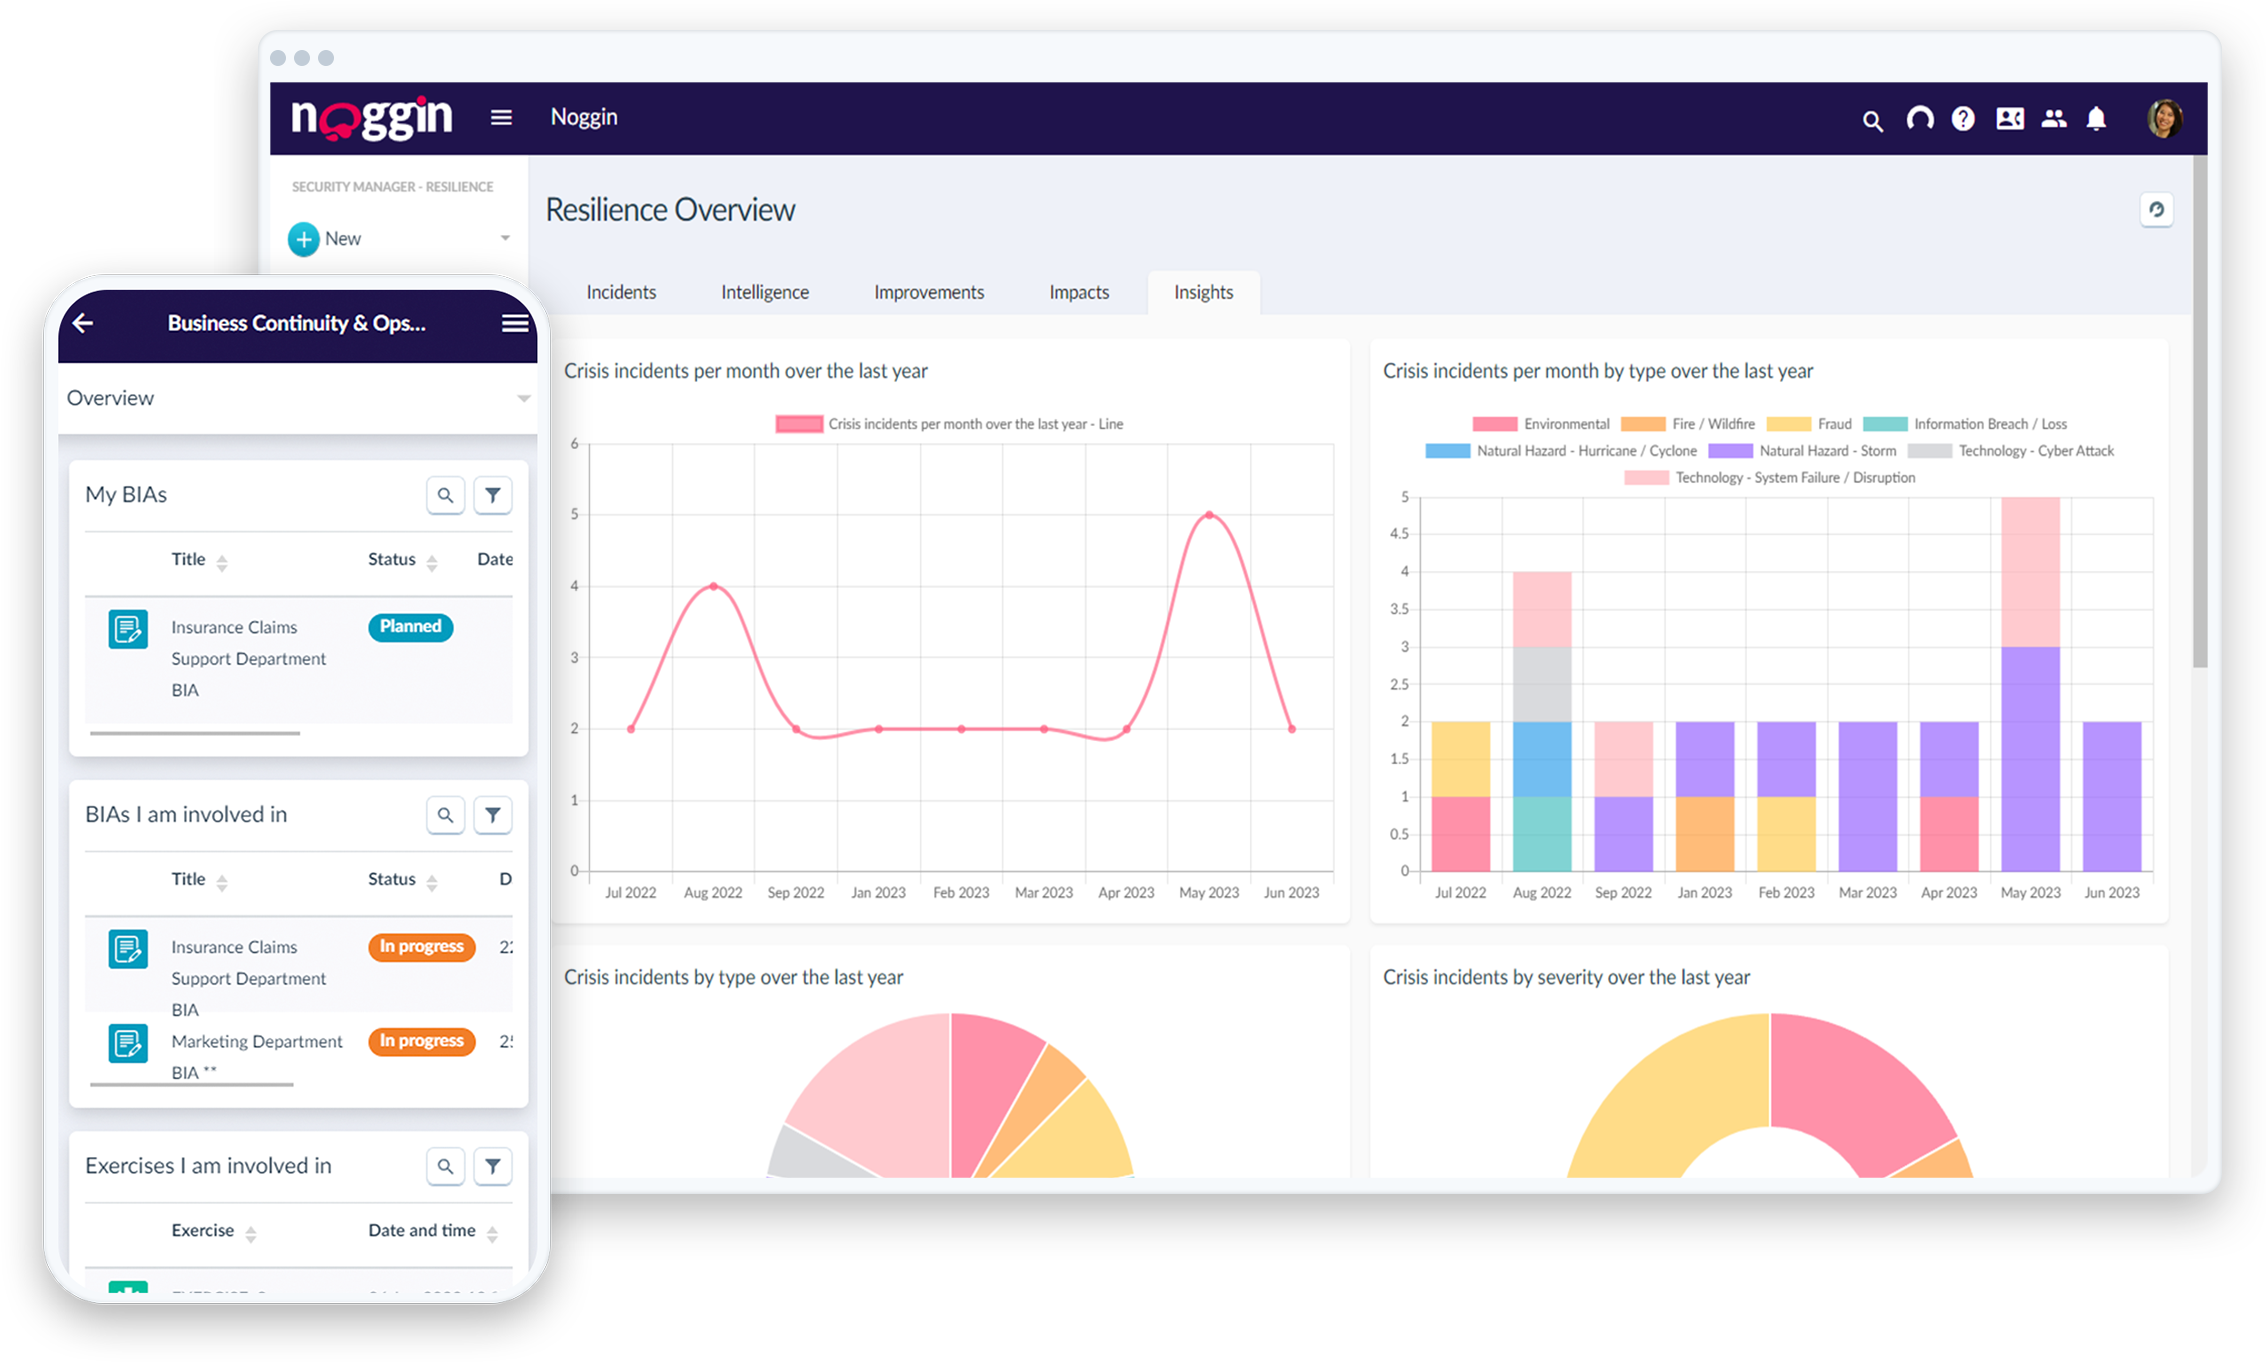Open the Impacts tab
The image size is (2266, 1362).
[x=1078, y=291]
